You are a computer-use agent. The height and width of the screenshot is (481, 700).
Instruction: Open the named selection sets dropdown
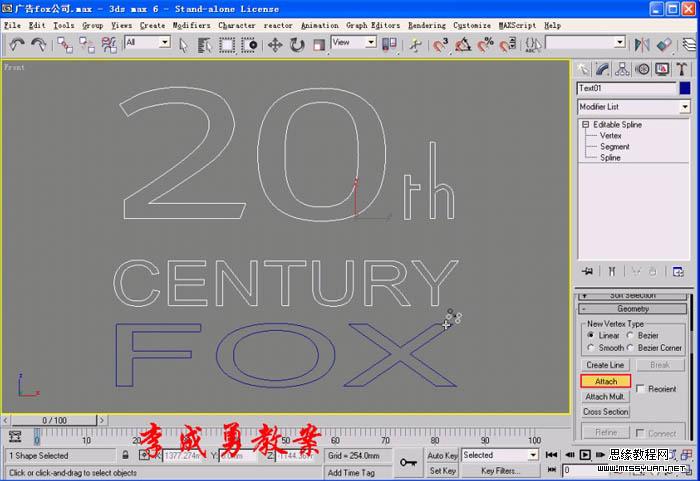point(620,42)
